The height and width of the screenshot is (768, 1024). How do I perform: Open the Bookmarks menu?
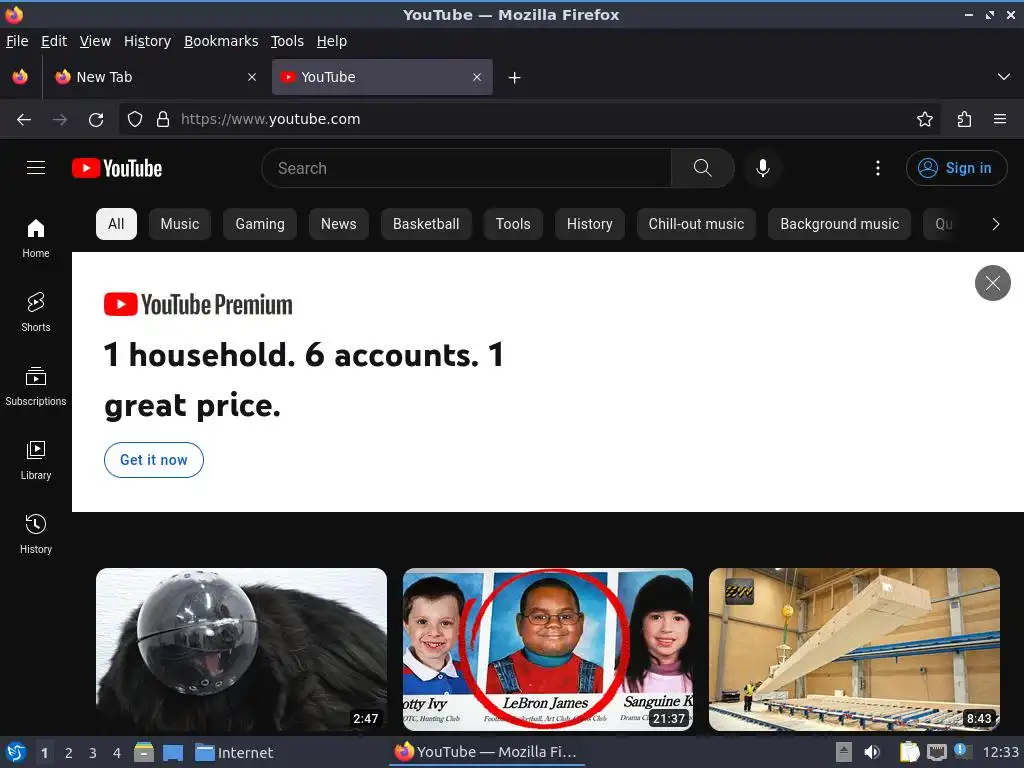pos(221,41)
